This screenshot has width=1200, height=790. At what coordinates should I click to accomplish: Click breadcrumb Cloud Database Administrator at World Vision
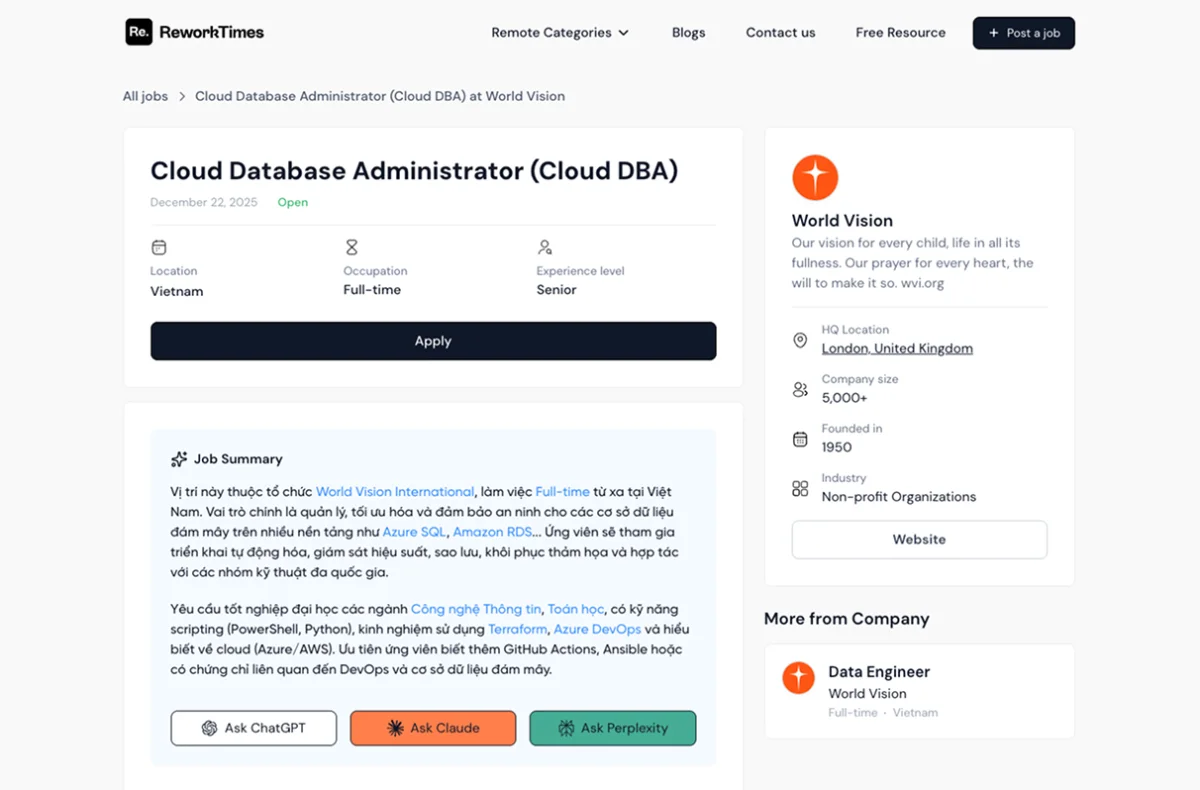tap(380, 96)
